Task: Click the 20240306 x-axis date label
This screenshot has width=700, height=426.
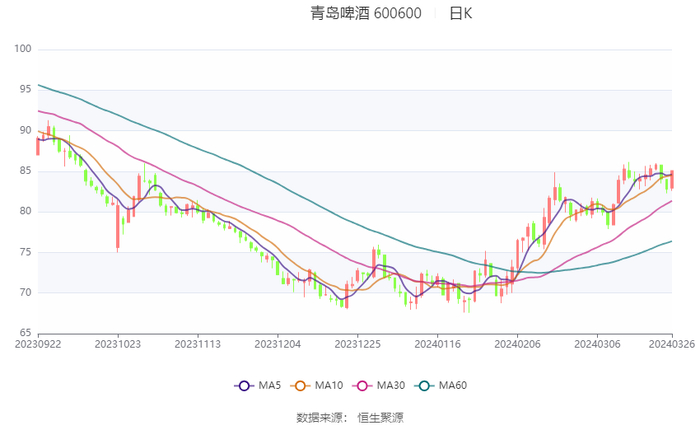Action: pos(597,344)
